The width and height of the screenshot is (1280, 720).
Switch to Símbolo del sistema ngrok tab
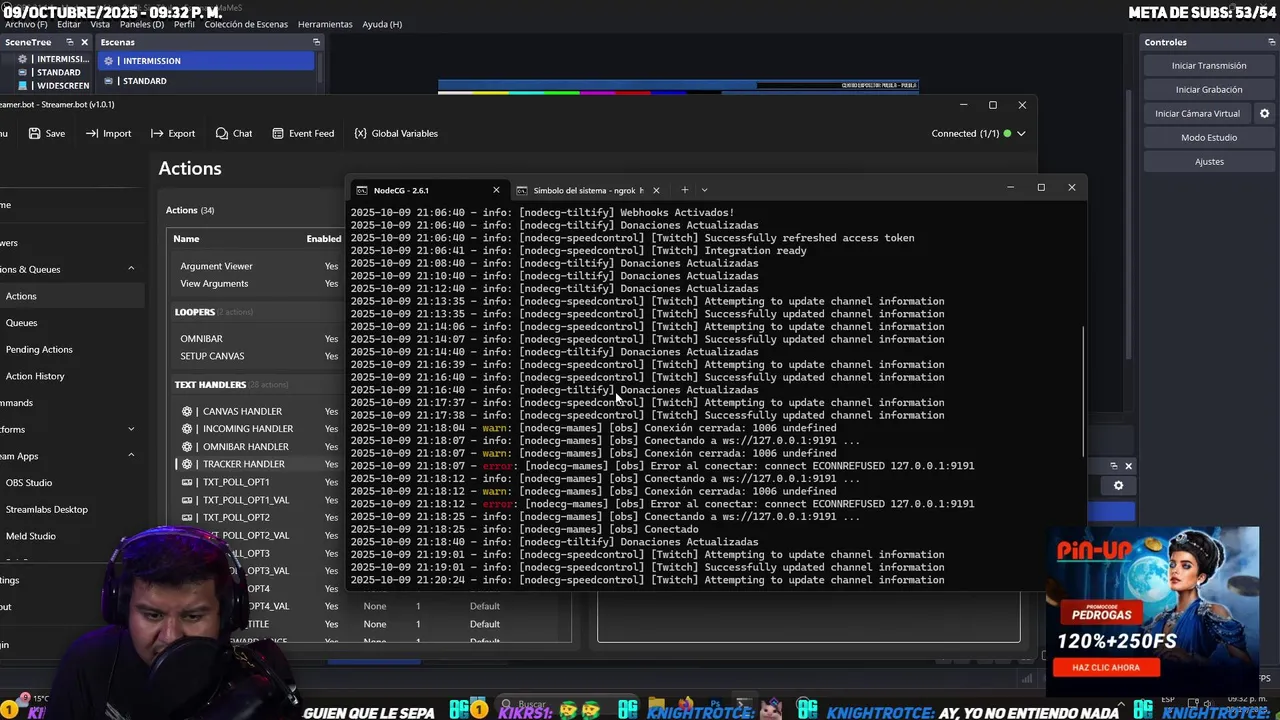(x=589, y=190)
